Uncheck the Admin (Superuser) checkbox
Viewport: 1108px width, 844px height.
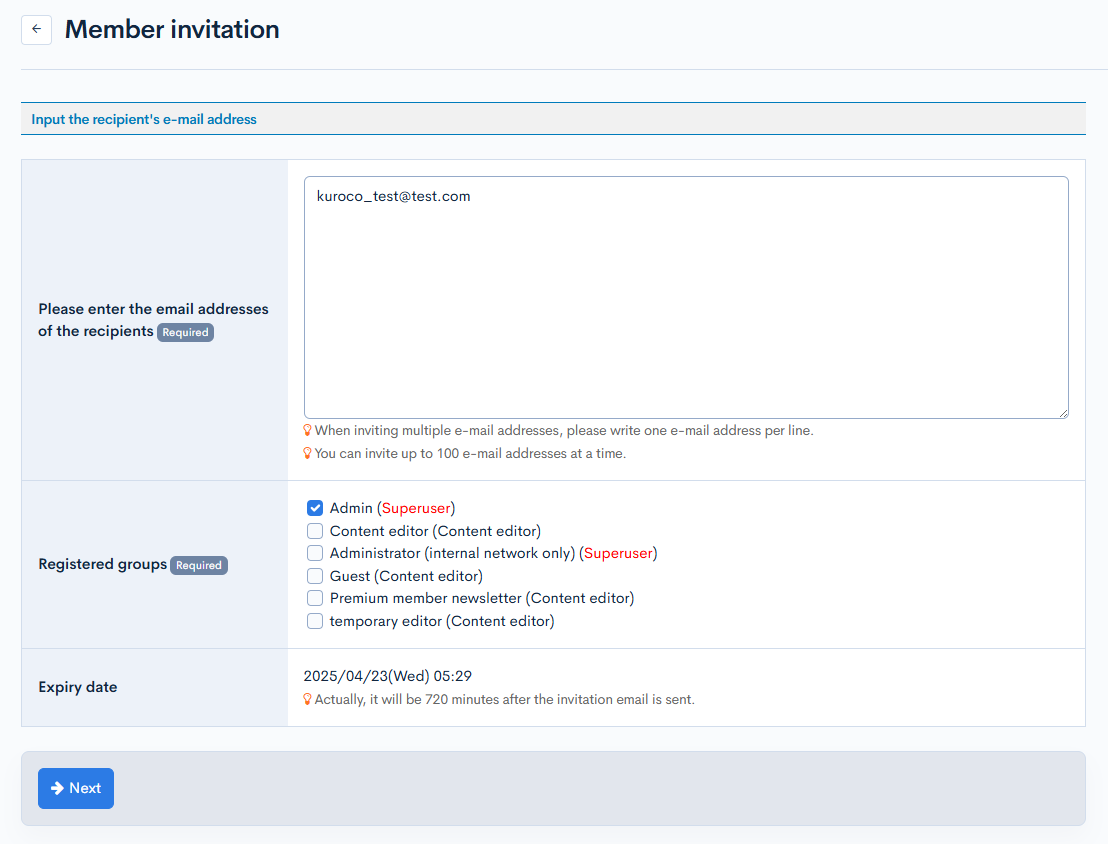315,508
